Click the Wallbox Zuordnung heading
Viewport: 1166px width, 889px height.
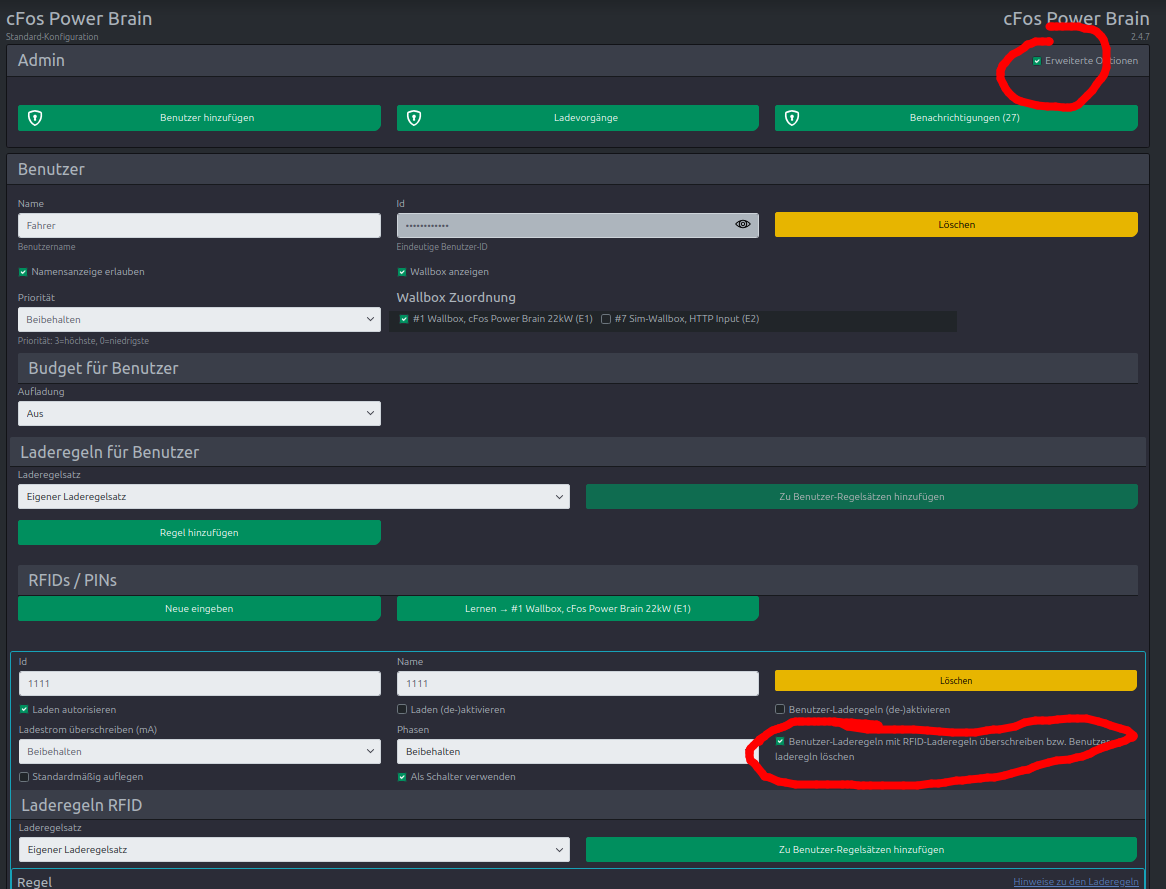pos(456,298)
